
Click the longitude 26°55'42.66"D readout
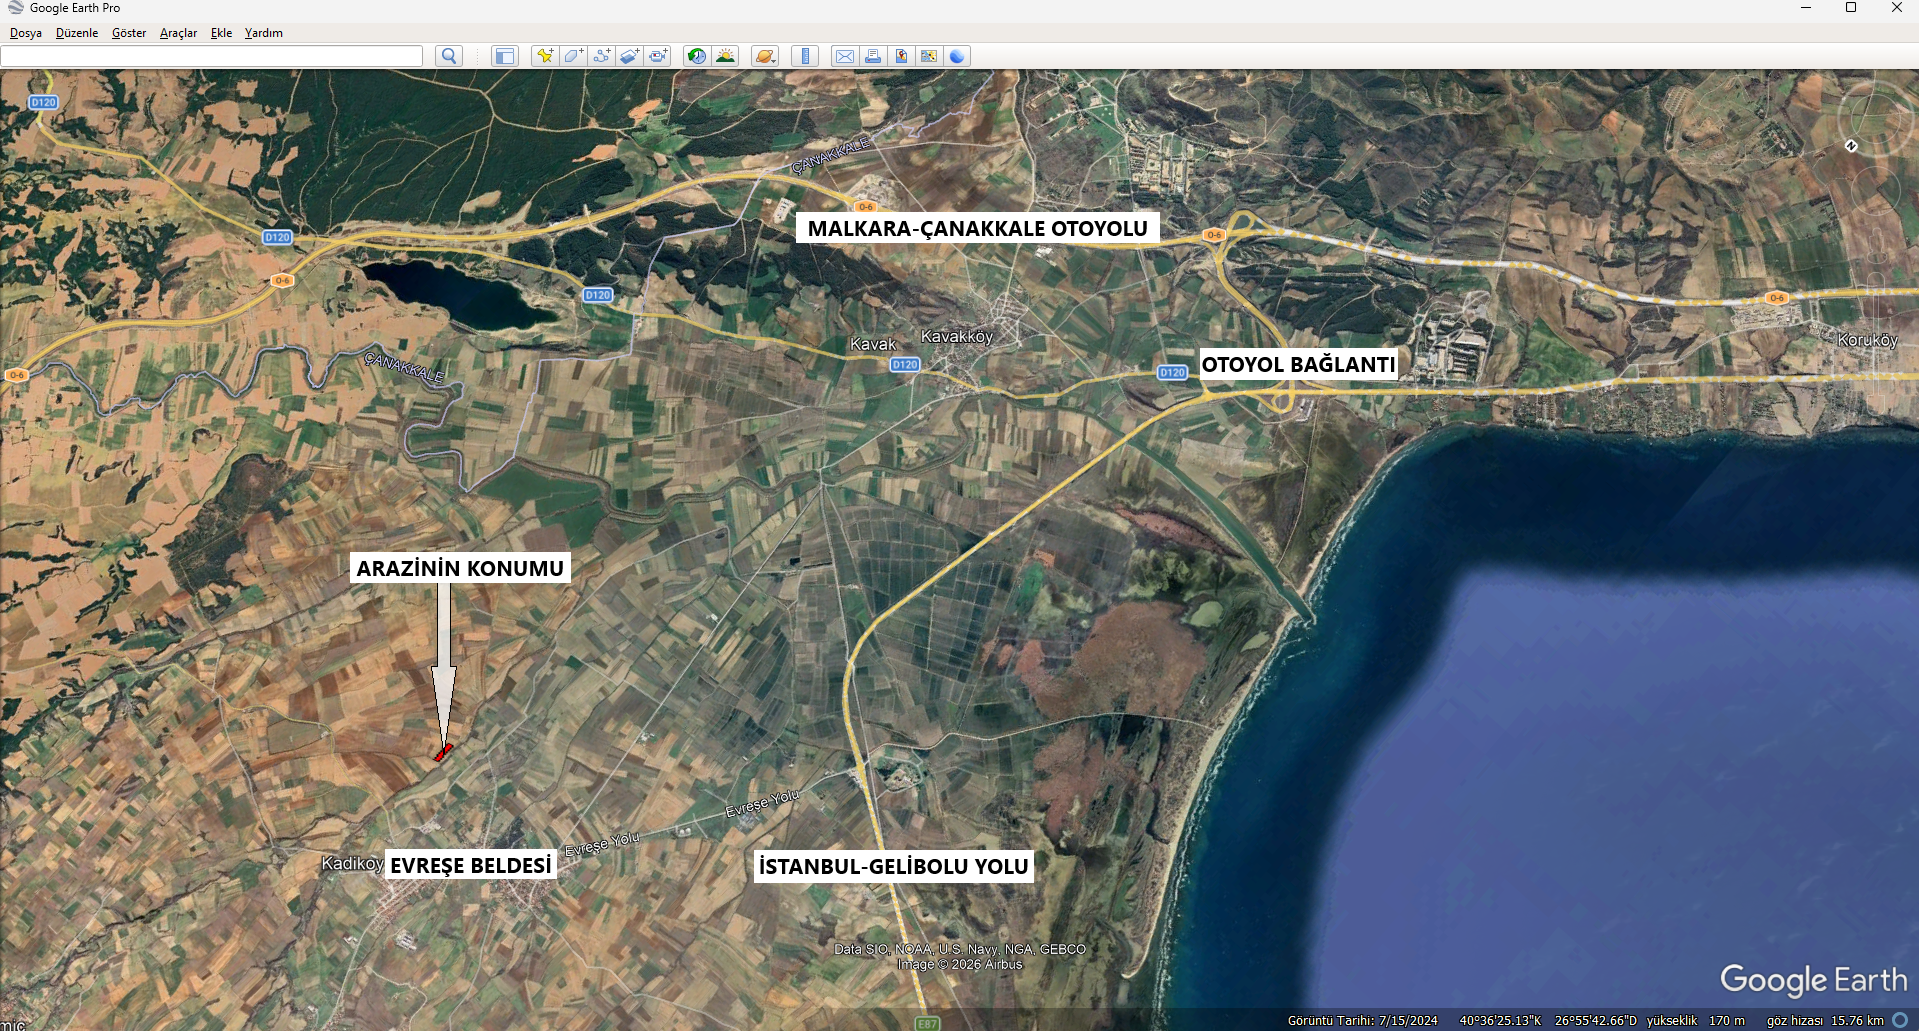tap(1596, 1021)
